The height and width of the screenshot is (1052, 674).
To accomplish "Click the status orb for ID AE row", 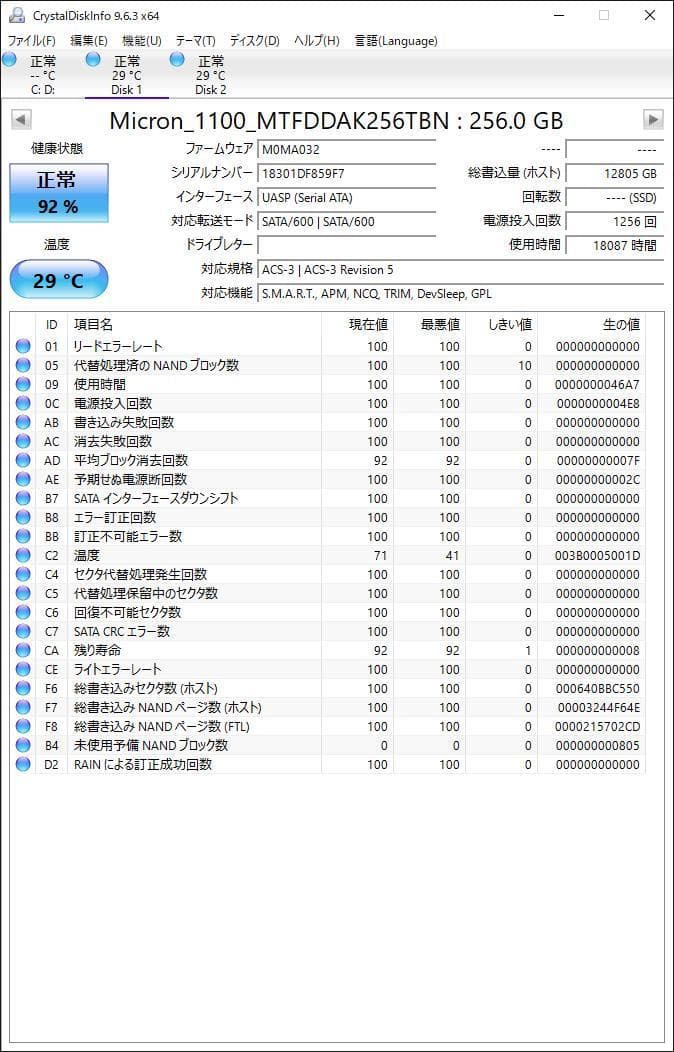I will (23, 480).
